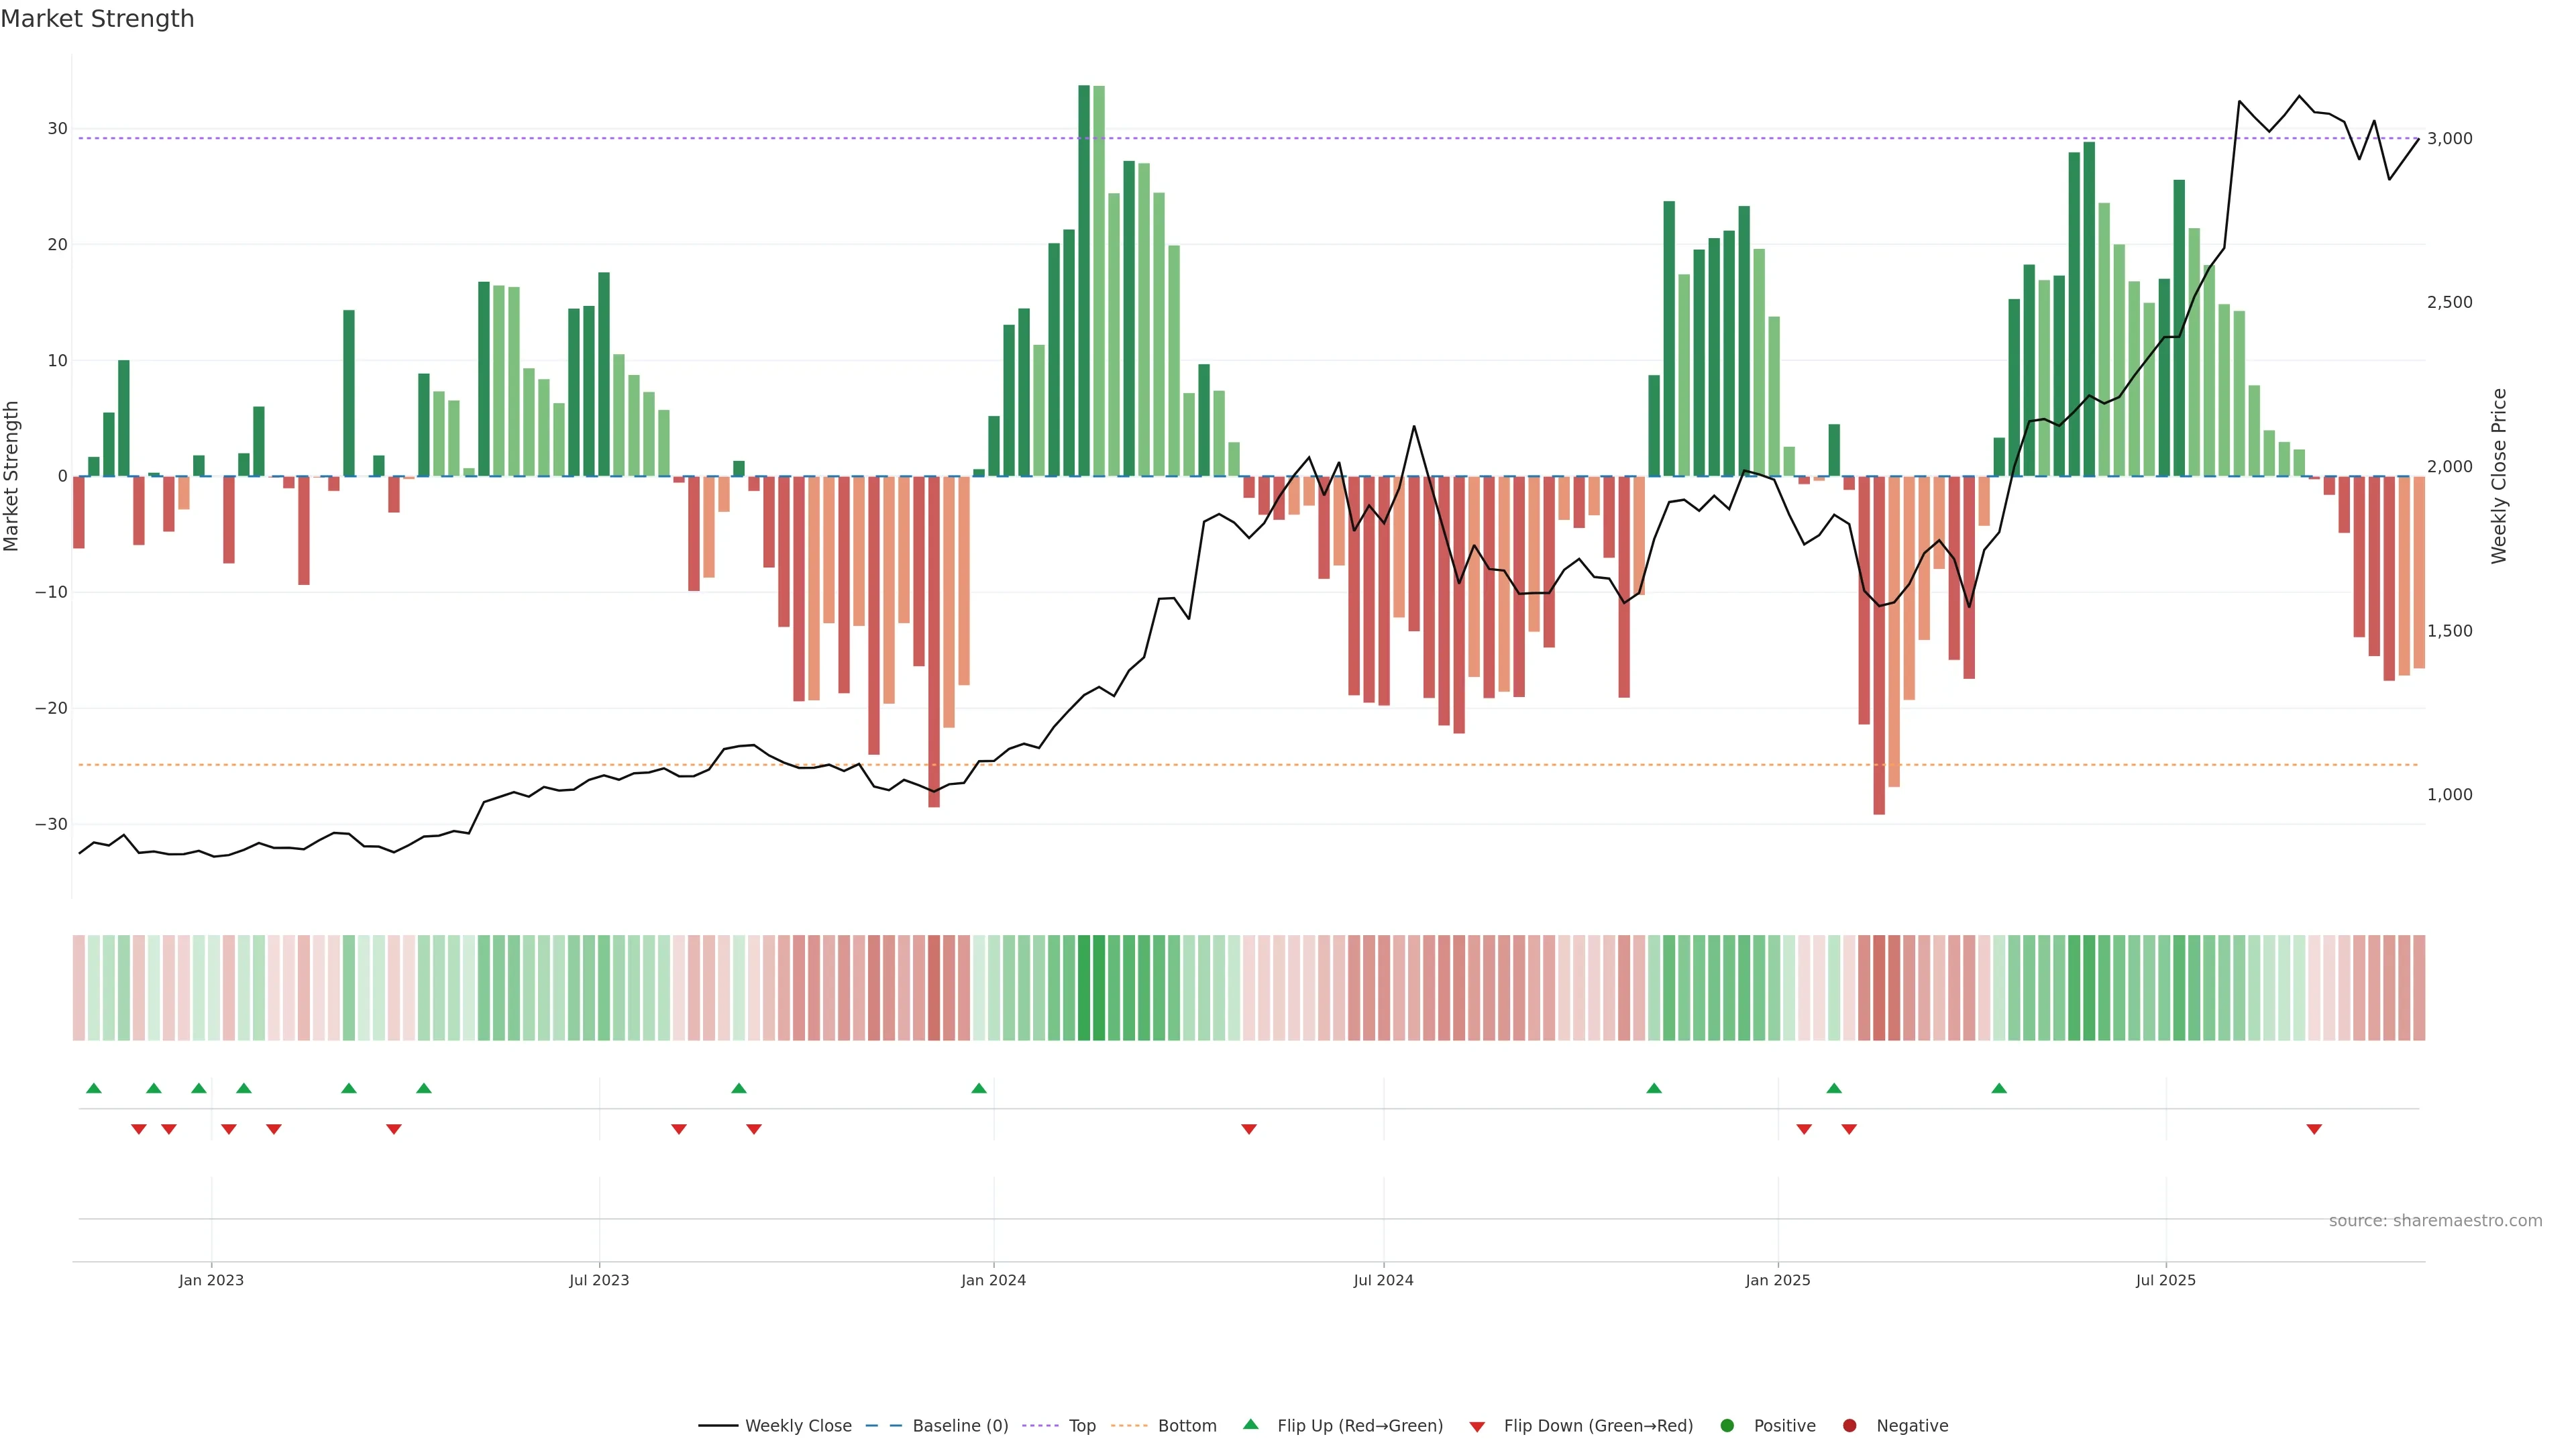The height and width of the screenshot is (1449, 2576).
Task: Click the green Flip Up triangle icon in legend
Action: coord(1250,1424)
